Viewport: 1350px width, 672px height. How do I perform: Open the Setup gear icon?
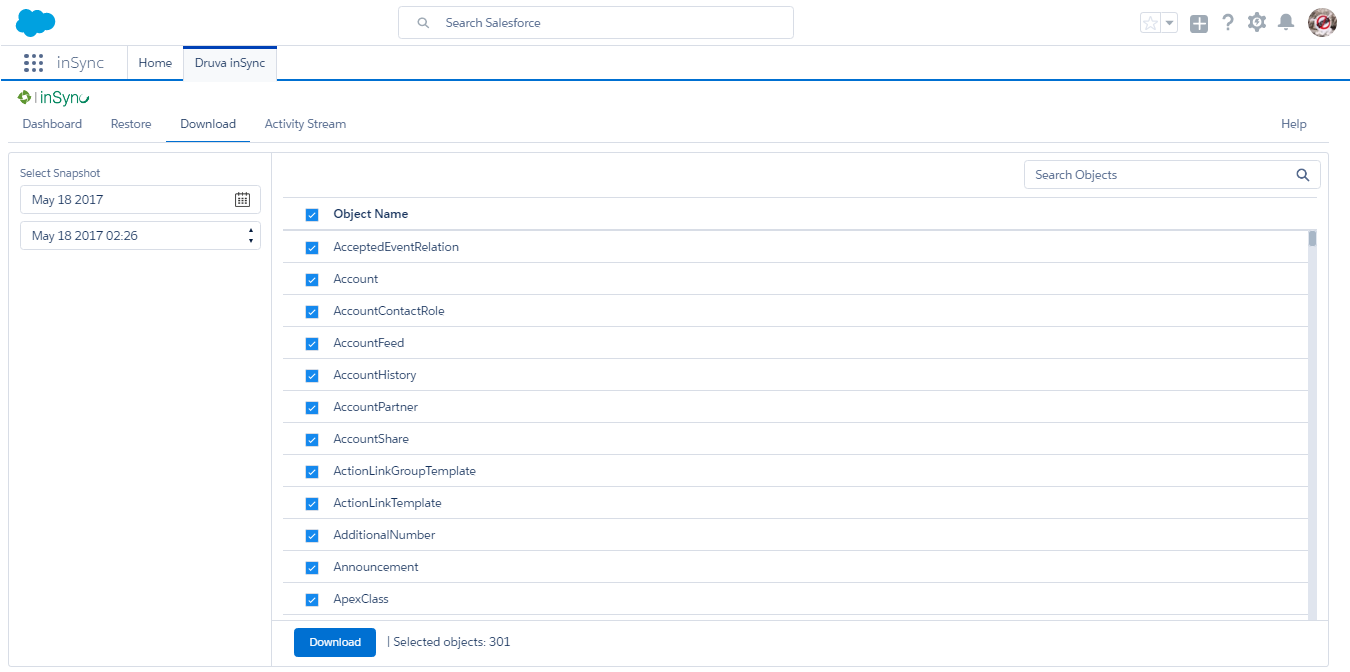tap(1257, 22)
